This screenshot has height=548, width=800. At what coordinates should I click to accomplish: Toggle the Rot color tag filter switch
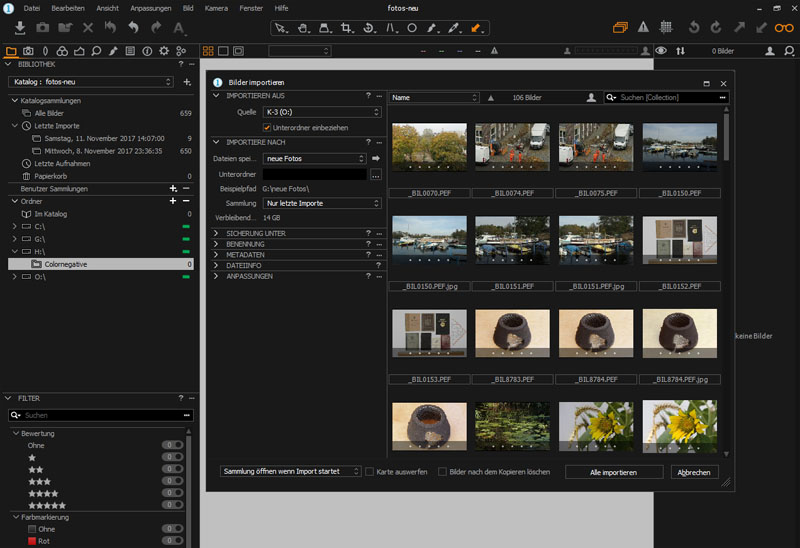tap(172, 540)
